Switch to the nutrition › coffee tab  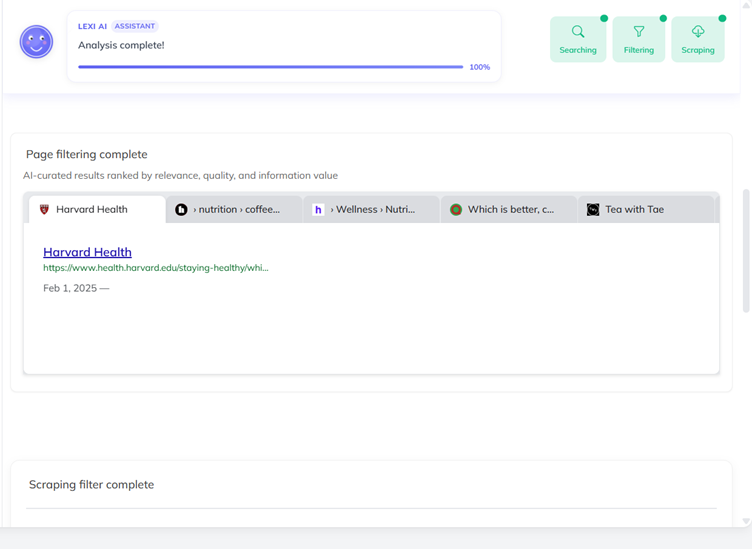point(235,210)
